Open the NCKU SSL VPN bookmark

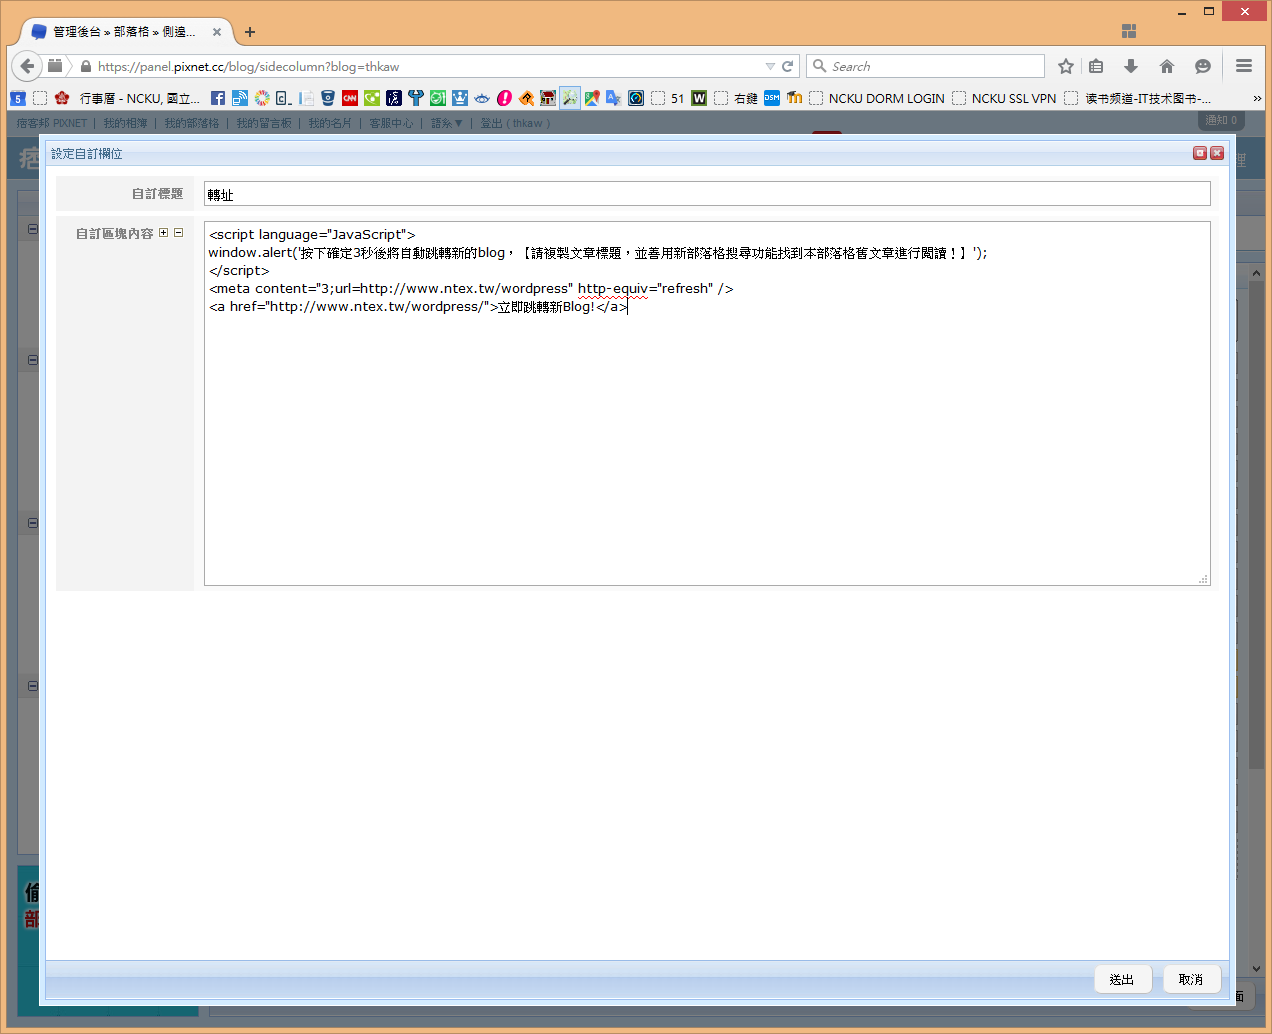tap(1005, 98)
